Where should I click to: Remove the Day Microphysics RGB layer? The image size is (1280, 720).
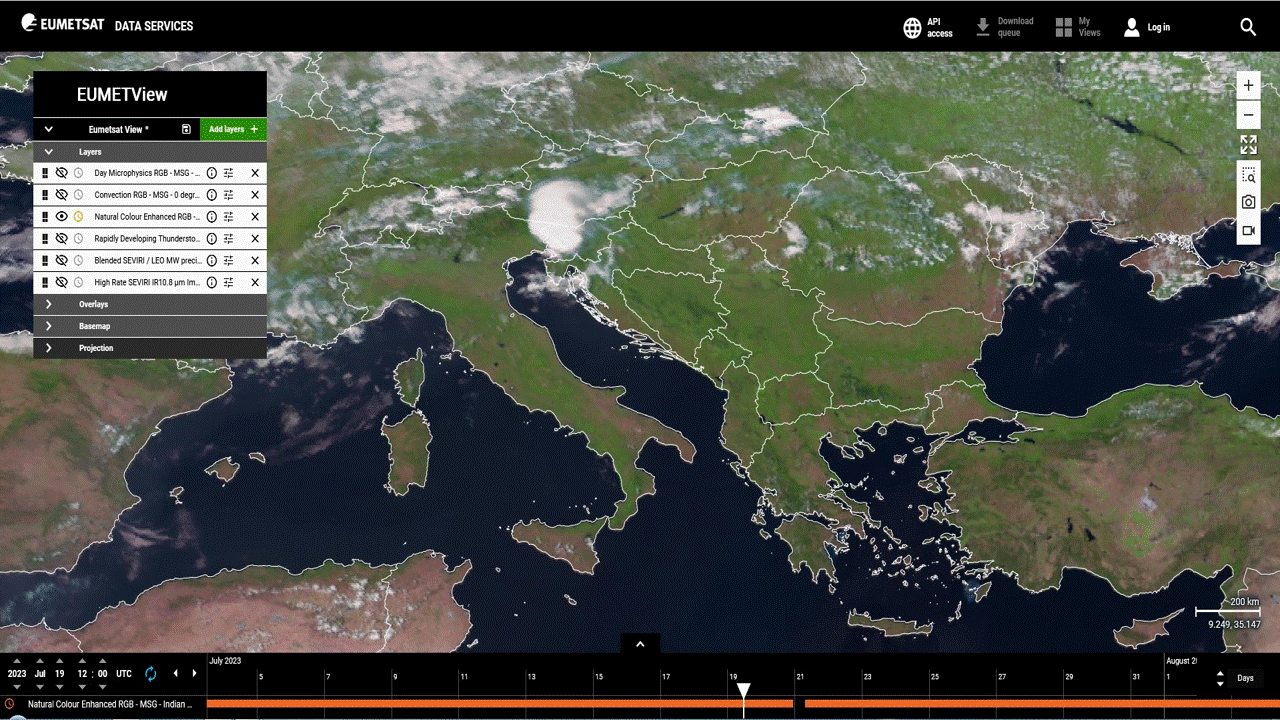pos(255,173)
